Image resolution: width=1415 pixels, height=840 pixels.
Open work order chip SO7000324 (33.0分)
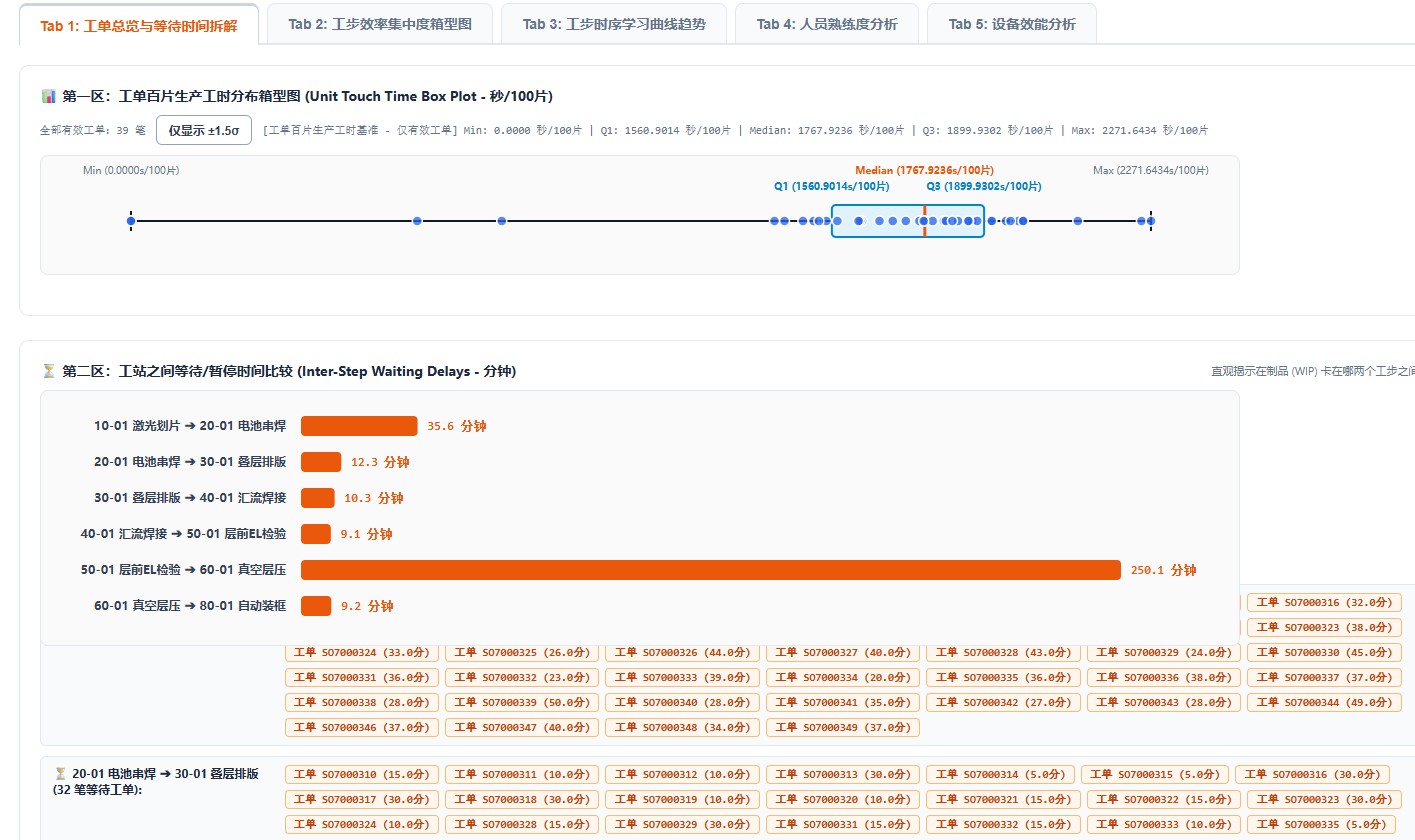(x=362, y=653)
